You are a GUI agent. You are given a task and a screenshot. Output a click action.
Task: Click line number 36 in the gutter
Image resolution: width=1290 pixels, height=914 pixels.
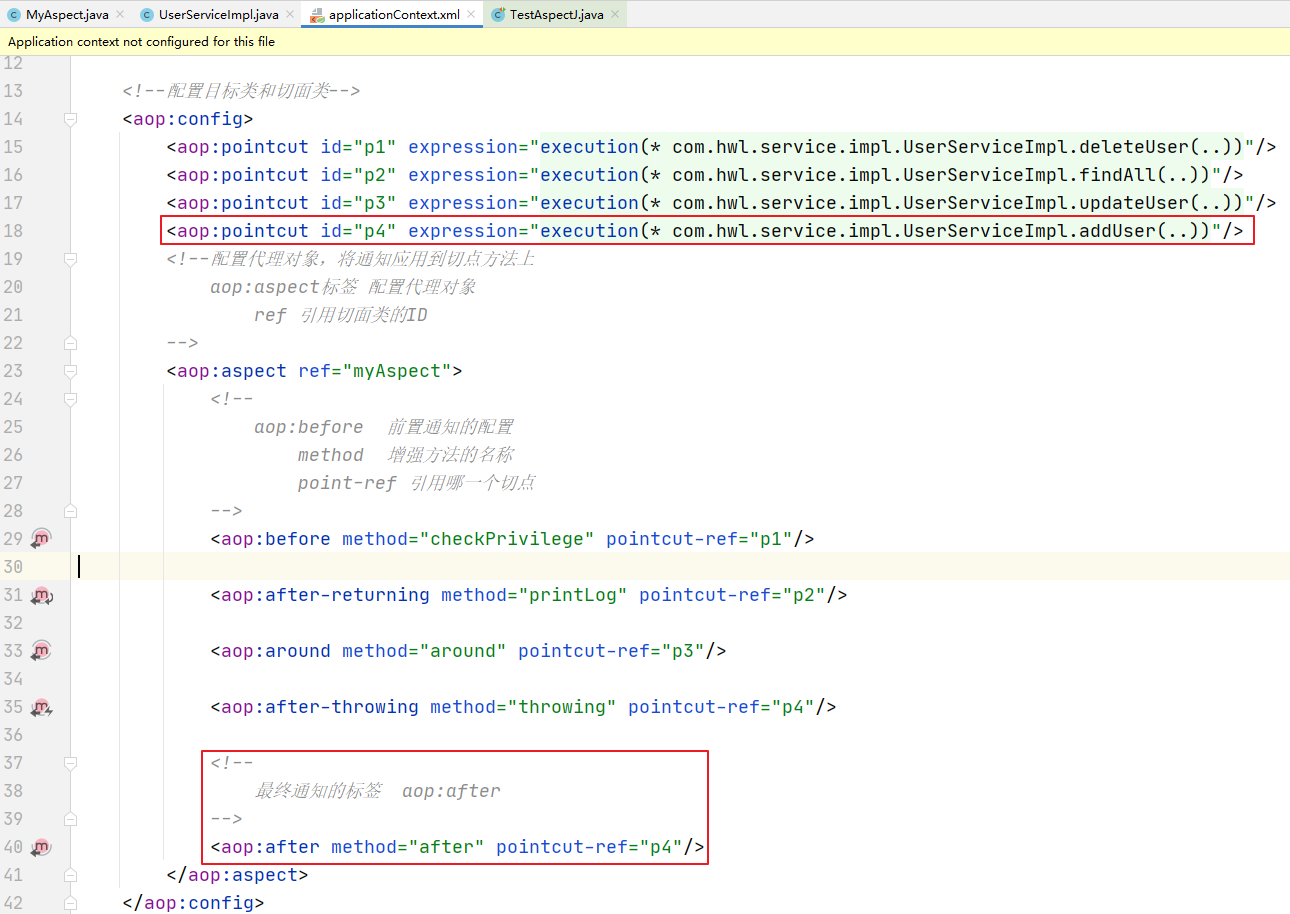(13, 735)
